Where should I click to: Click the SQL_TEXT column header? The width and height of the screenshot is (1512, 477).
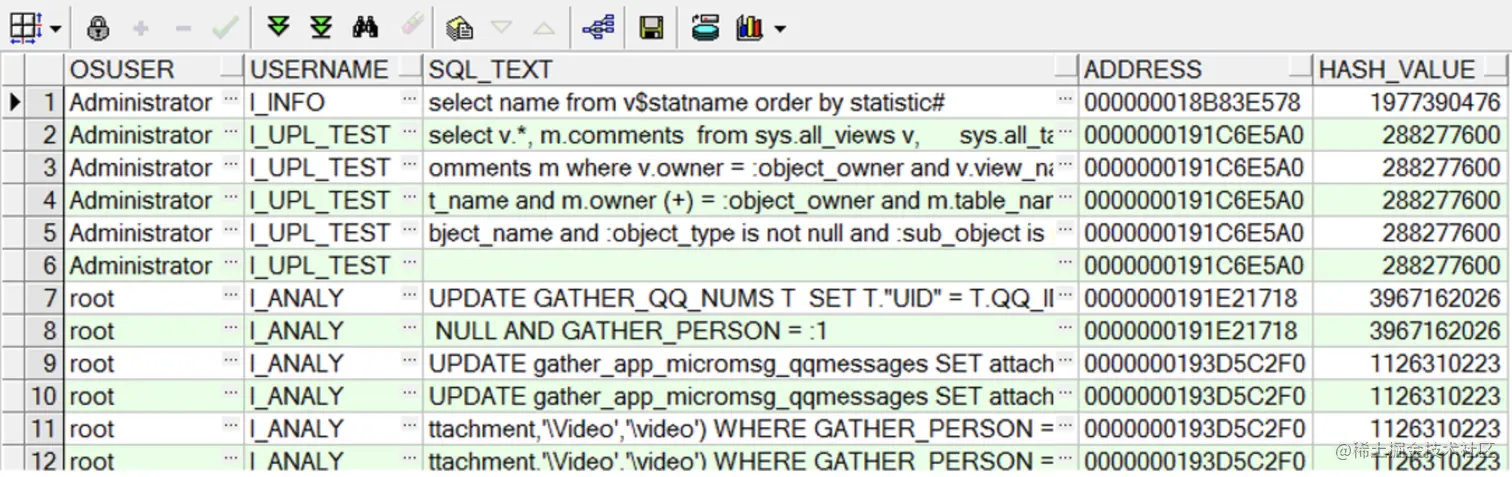[752, 69]
